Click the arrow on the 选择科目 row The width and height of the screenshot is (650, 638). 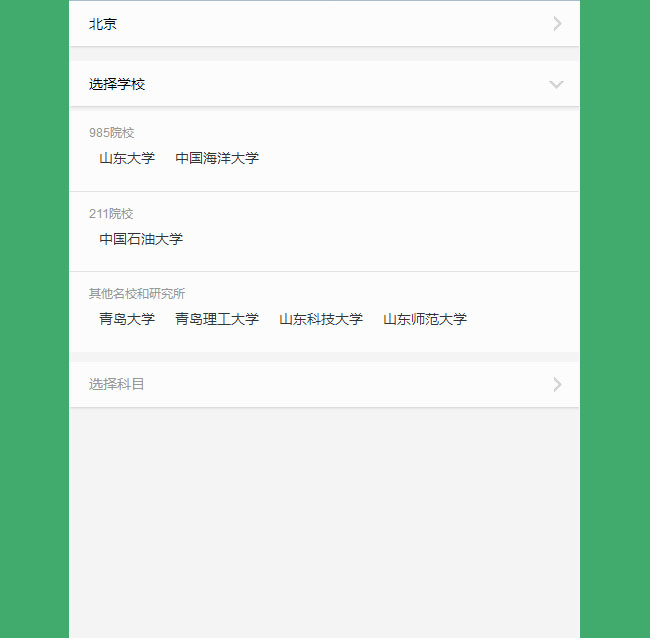557,384
